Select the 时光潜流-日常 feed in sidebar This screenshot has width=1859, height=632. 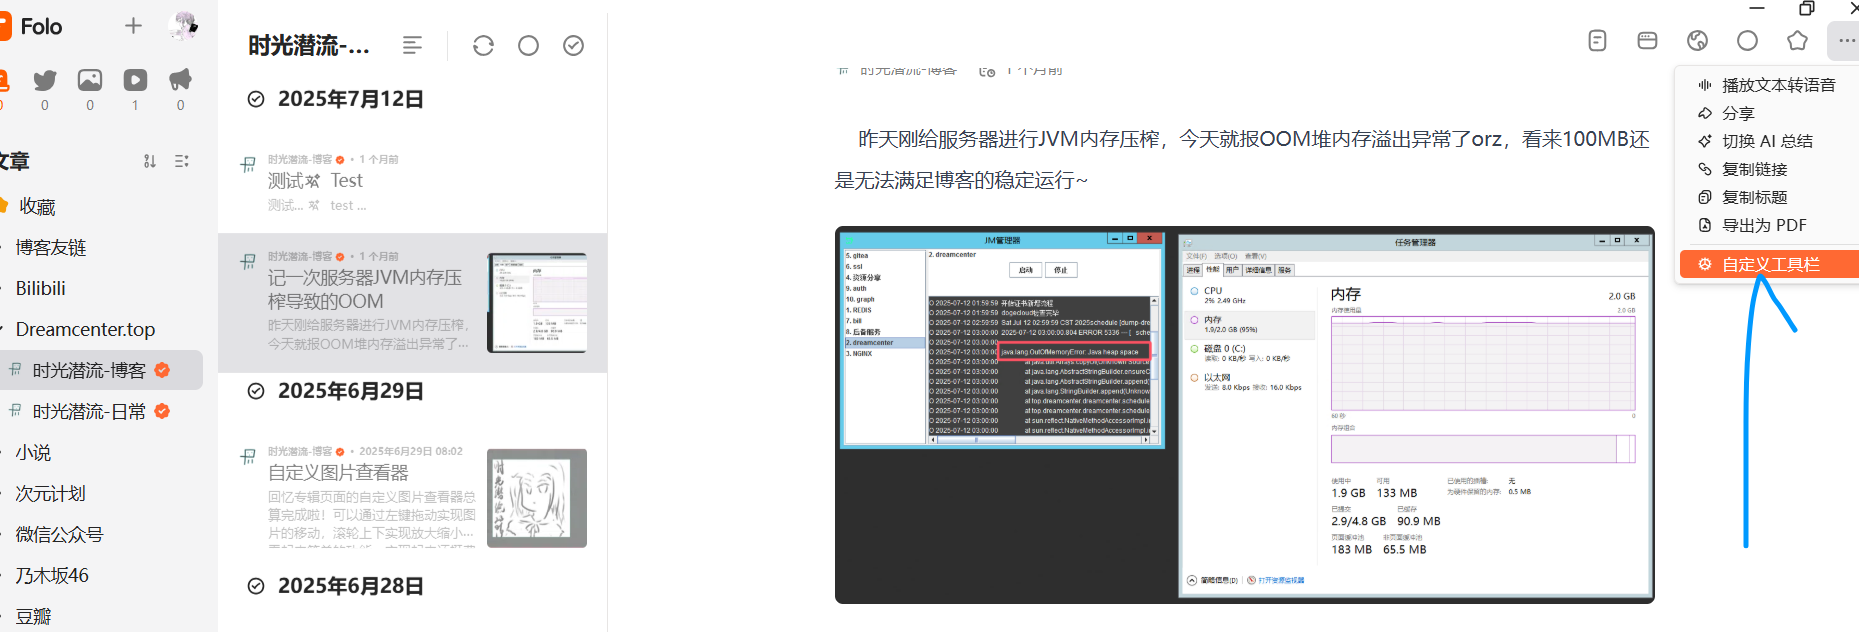click(x=89, y=411)
